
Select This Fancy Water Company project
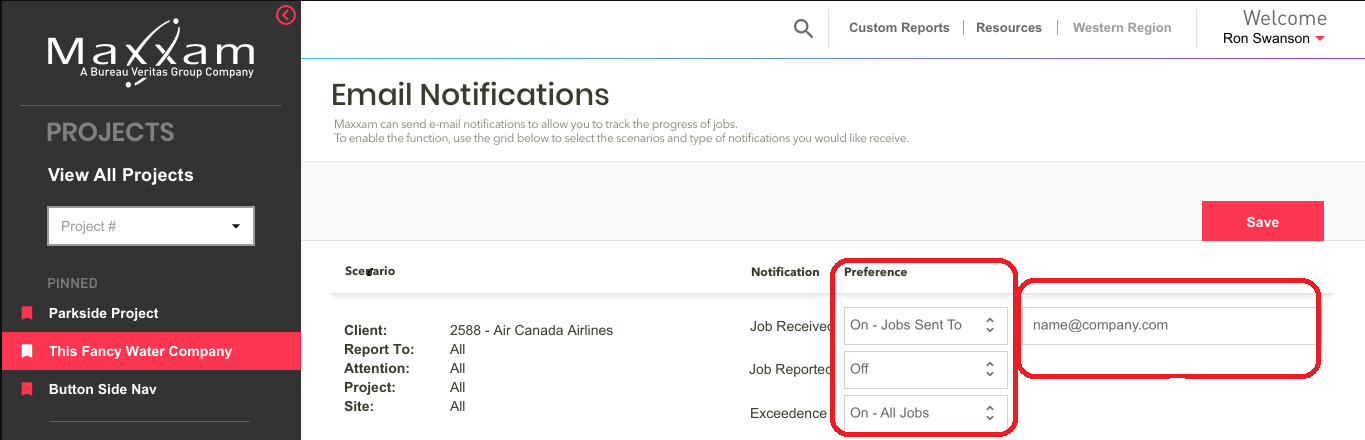(140, 352)
